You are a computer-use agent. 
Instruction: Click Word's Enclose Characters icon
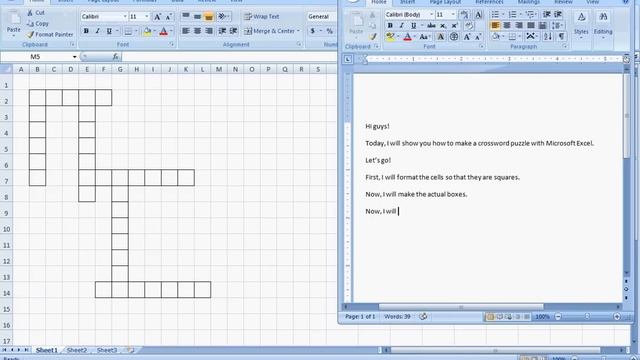click(x=454, y=37)
